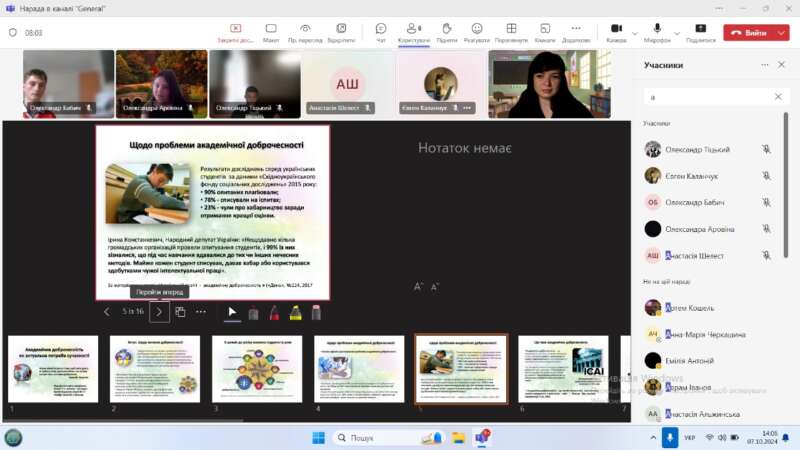
Task: Toggle the microphone mute button
Action: [657, 29]
